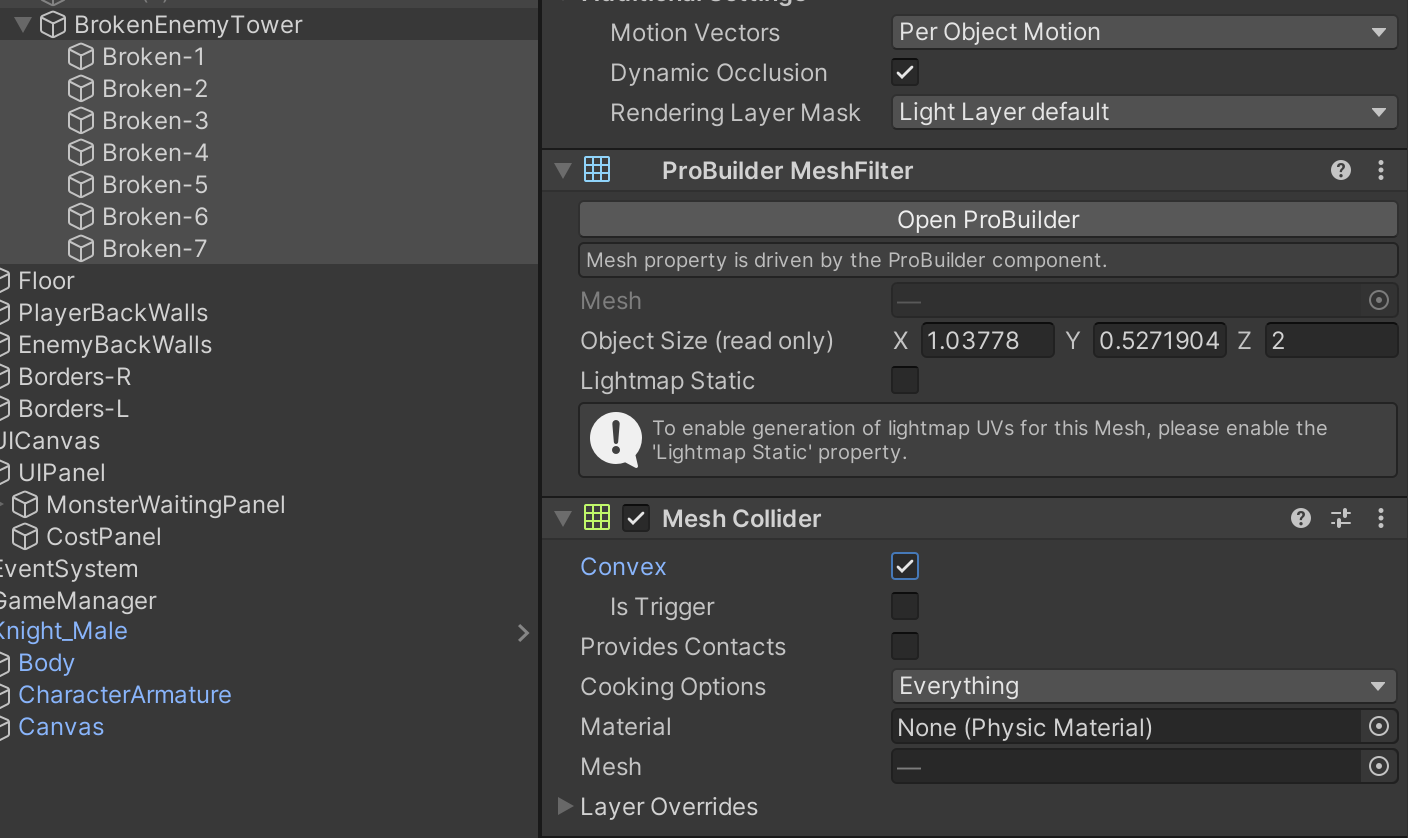Click the lightmap UV warning icon
This screenshot has height=838, width=1408.
[616, 440]
